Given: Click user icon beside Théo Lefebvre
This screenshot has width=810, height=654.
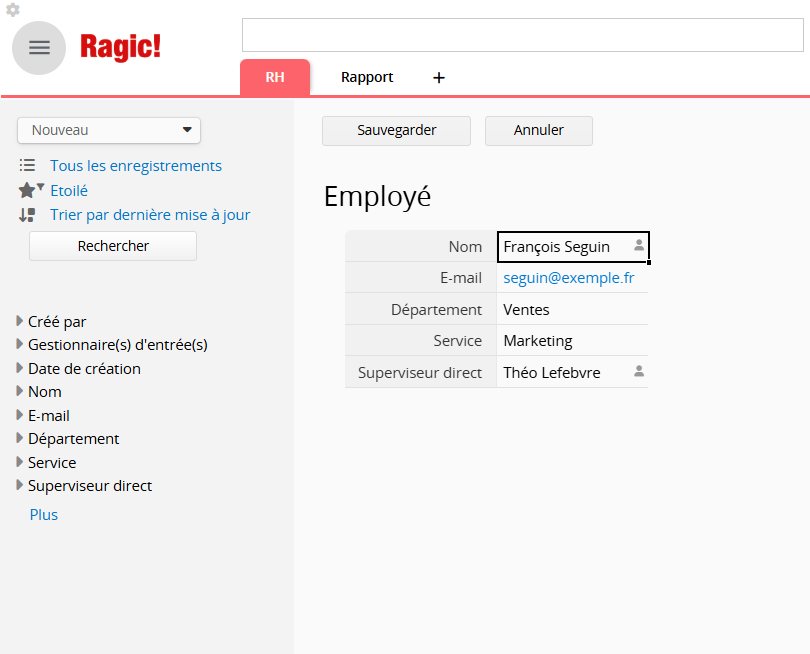Looking at the screenshot, I should [x=639, y=371].
